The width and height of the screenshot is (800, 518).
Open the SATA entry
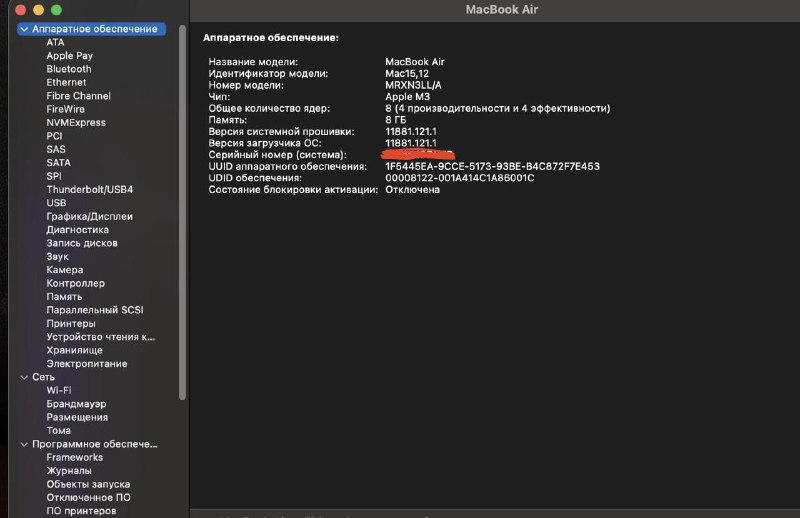point(58,163)
